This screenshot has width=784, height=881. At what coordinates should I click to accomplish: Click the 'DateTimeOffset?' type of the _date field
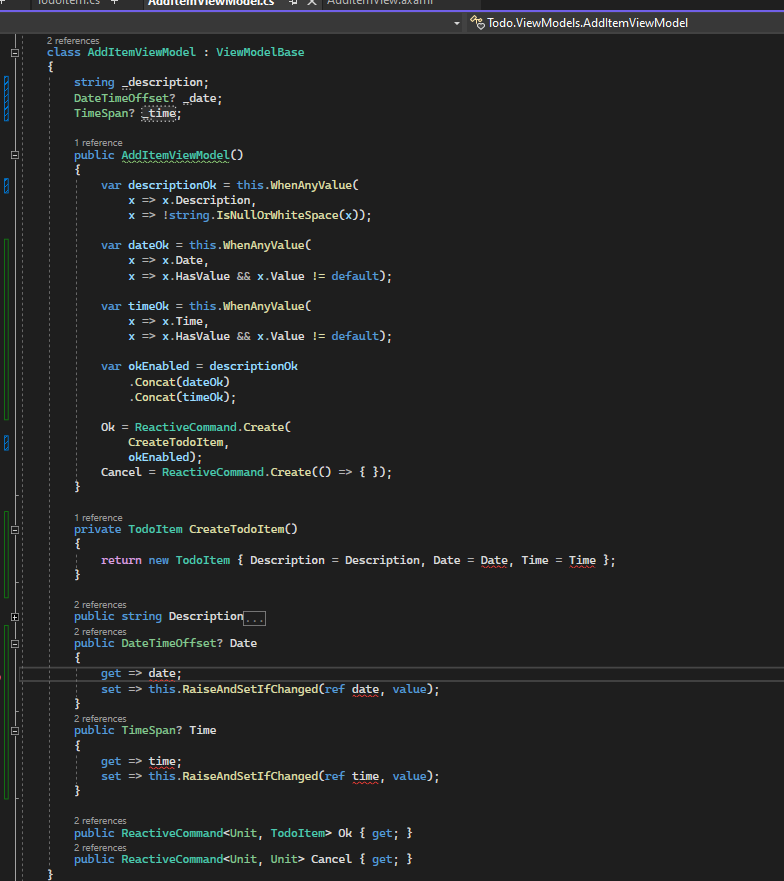(124, 98)
